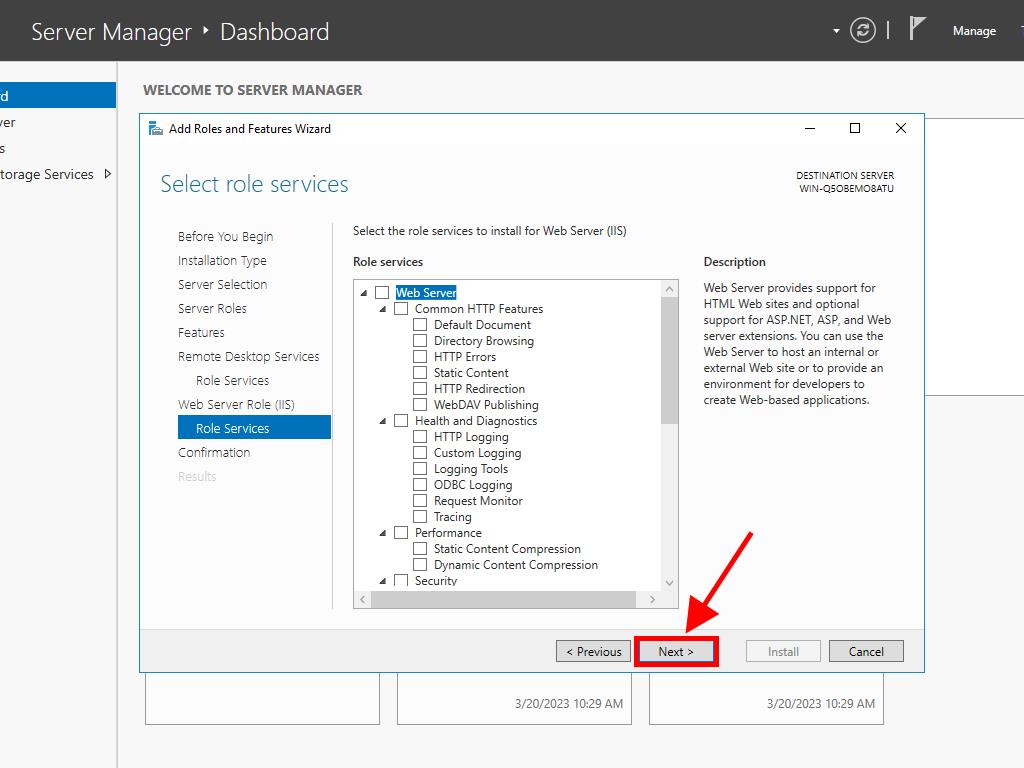Click the vertical scrollbar thumb in role services
Screen dimensions: 1024x768
point(669,360)
